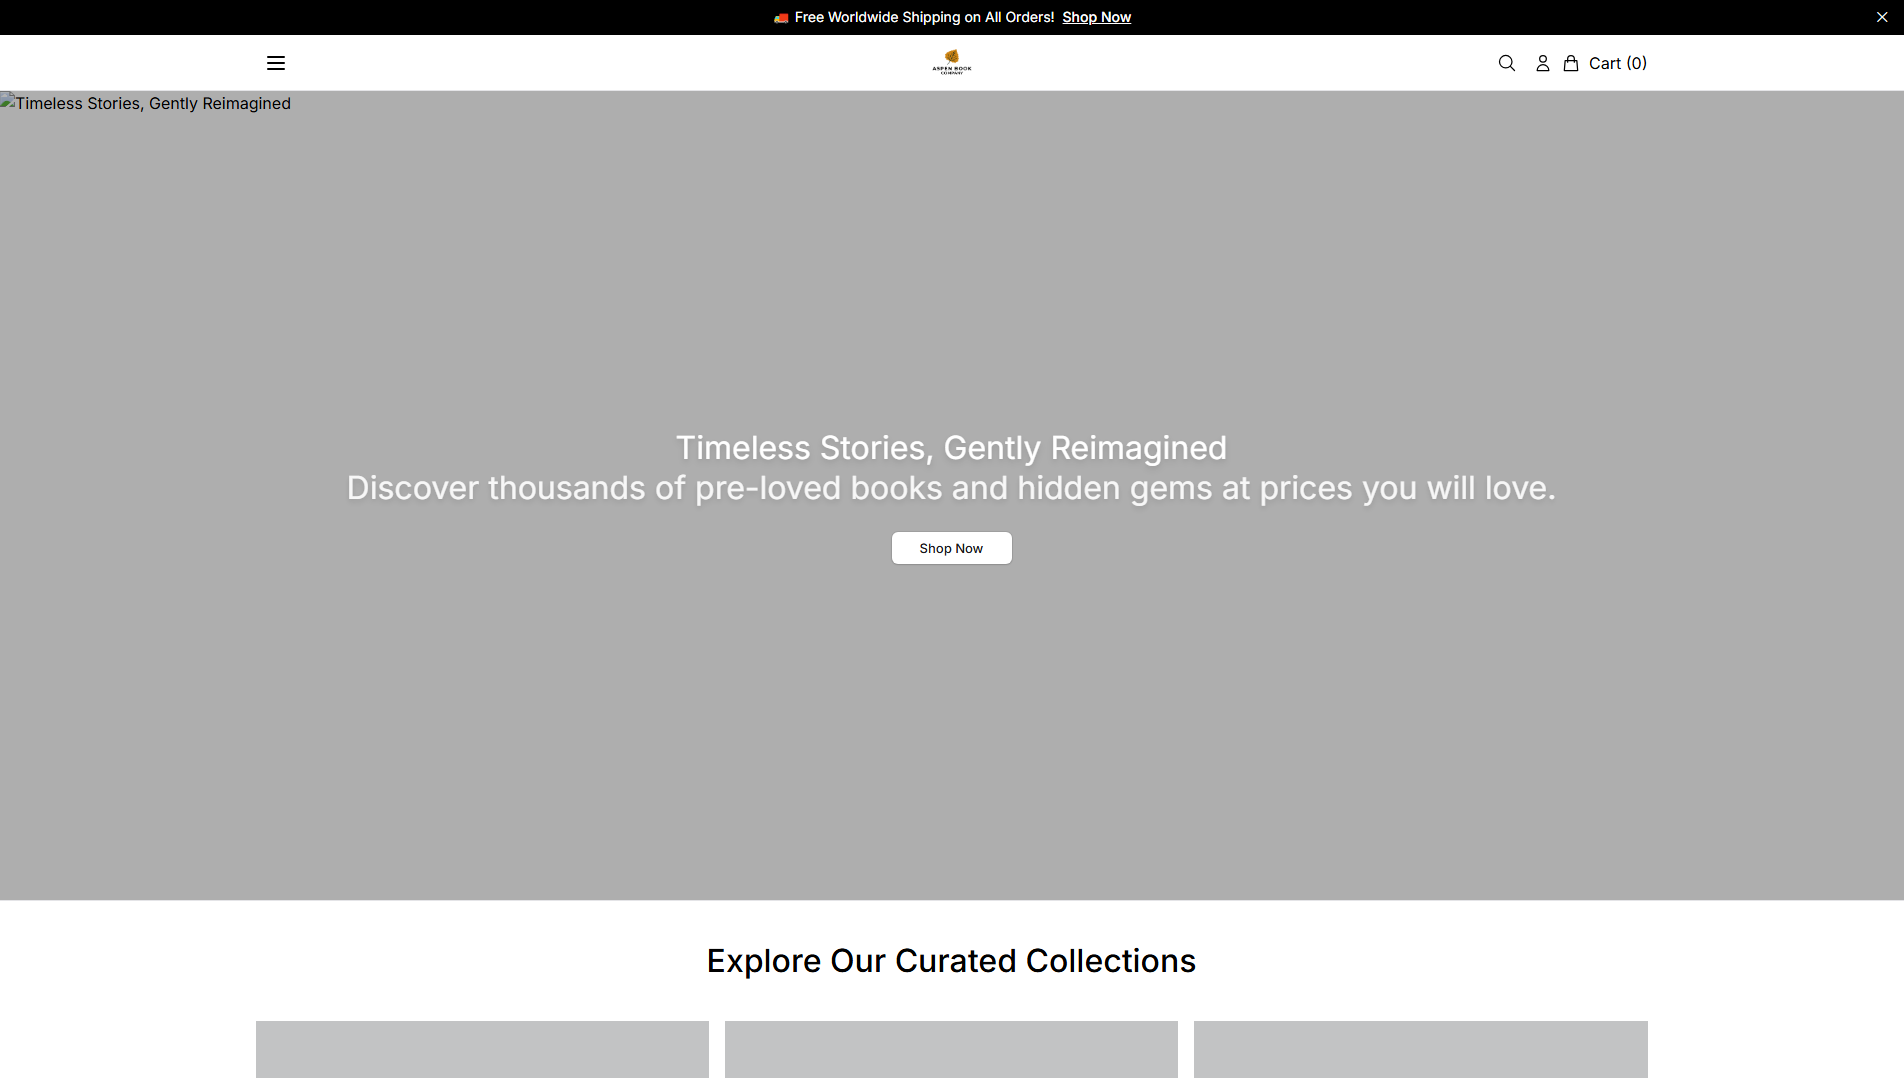Open the user account icon
1904x1078 pixels.
point(1543,63)
